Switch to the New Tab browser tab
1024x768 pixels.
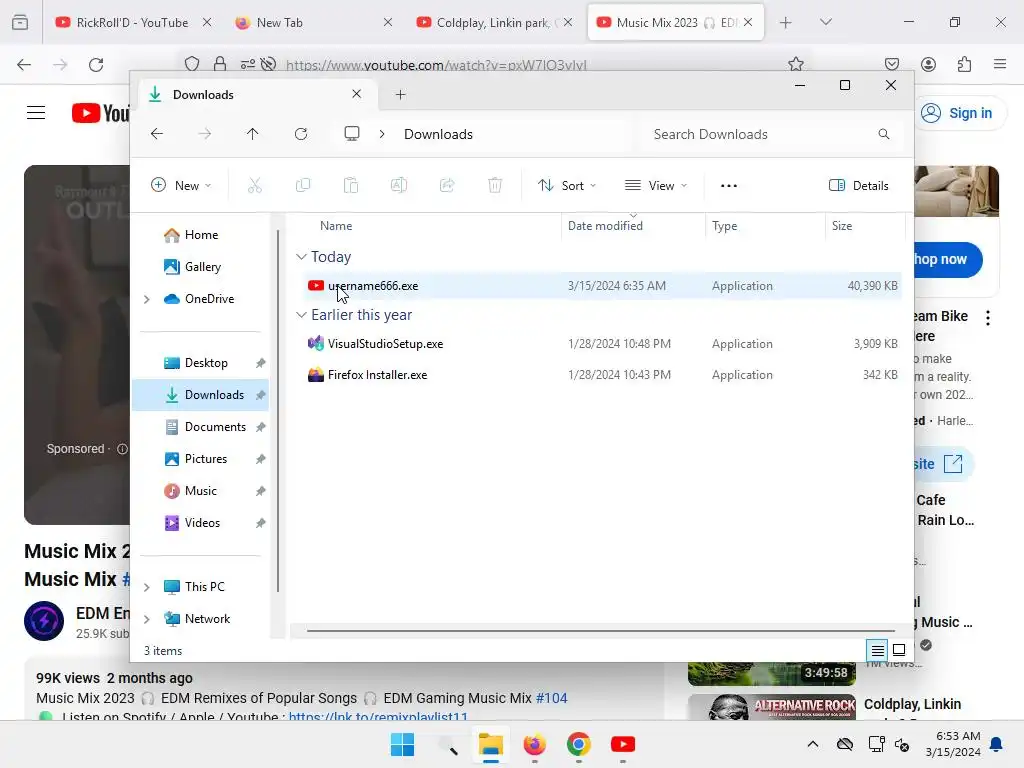(x=314, y=23)
